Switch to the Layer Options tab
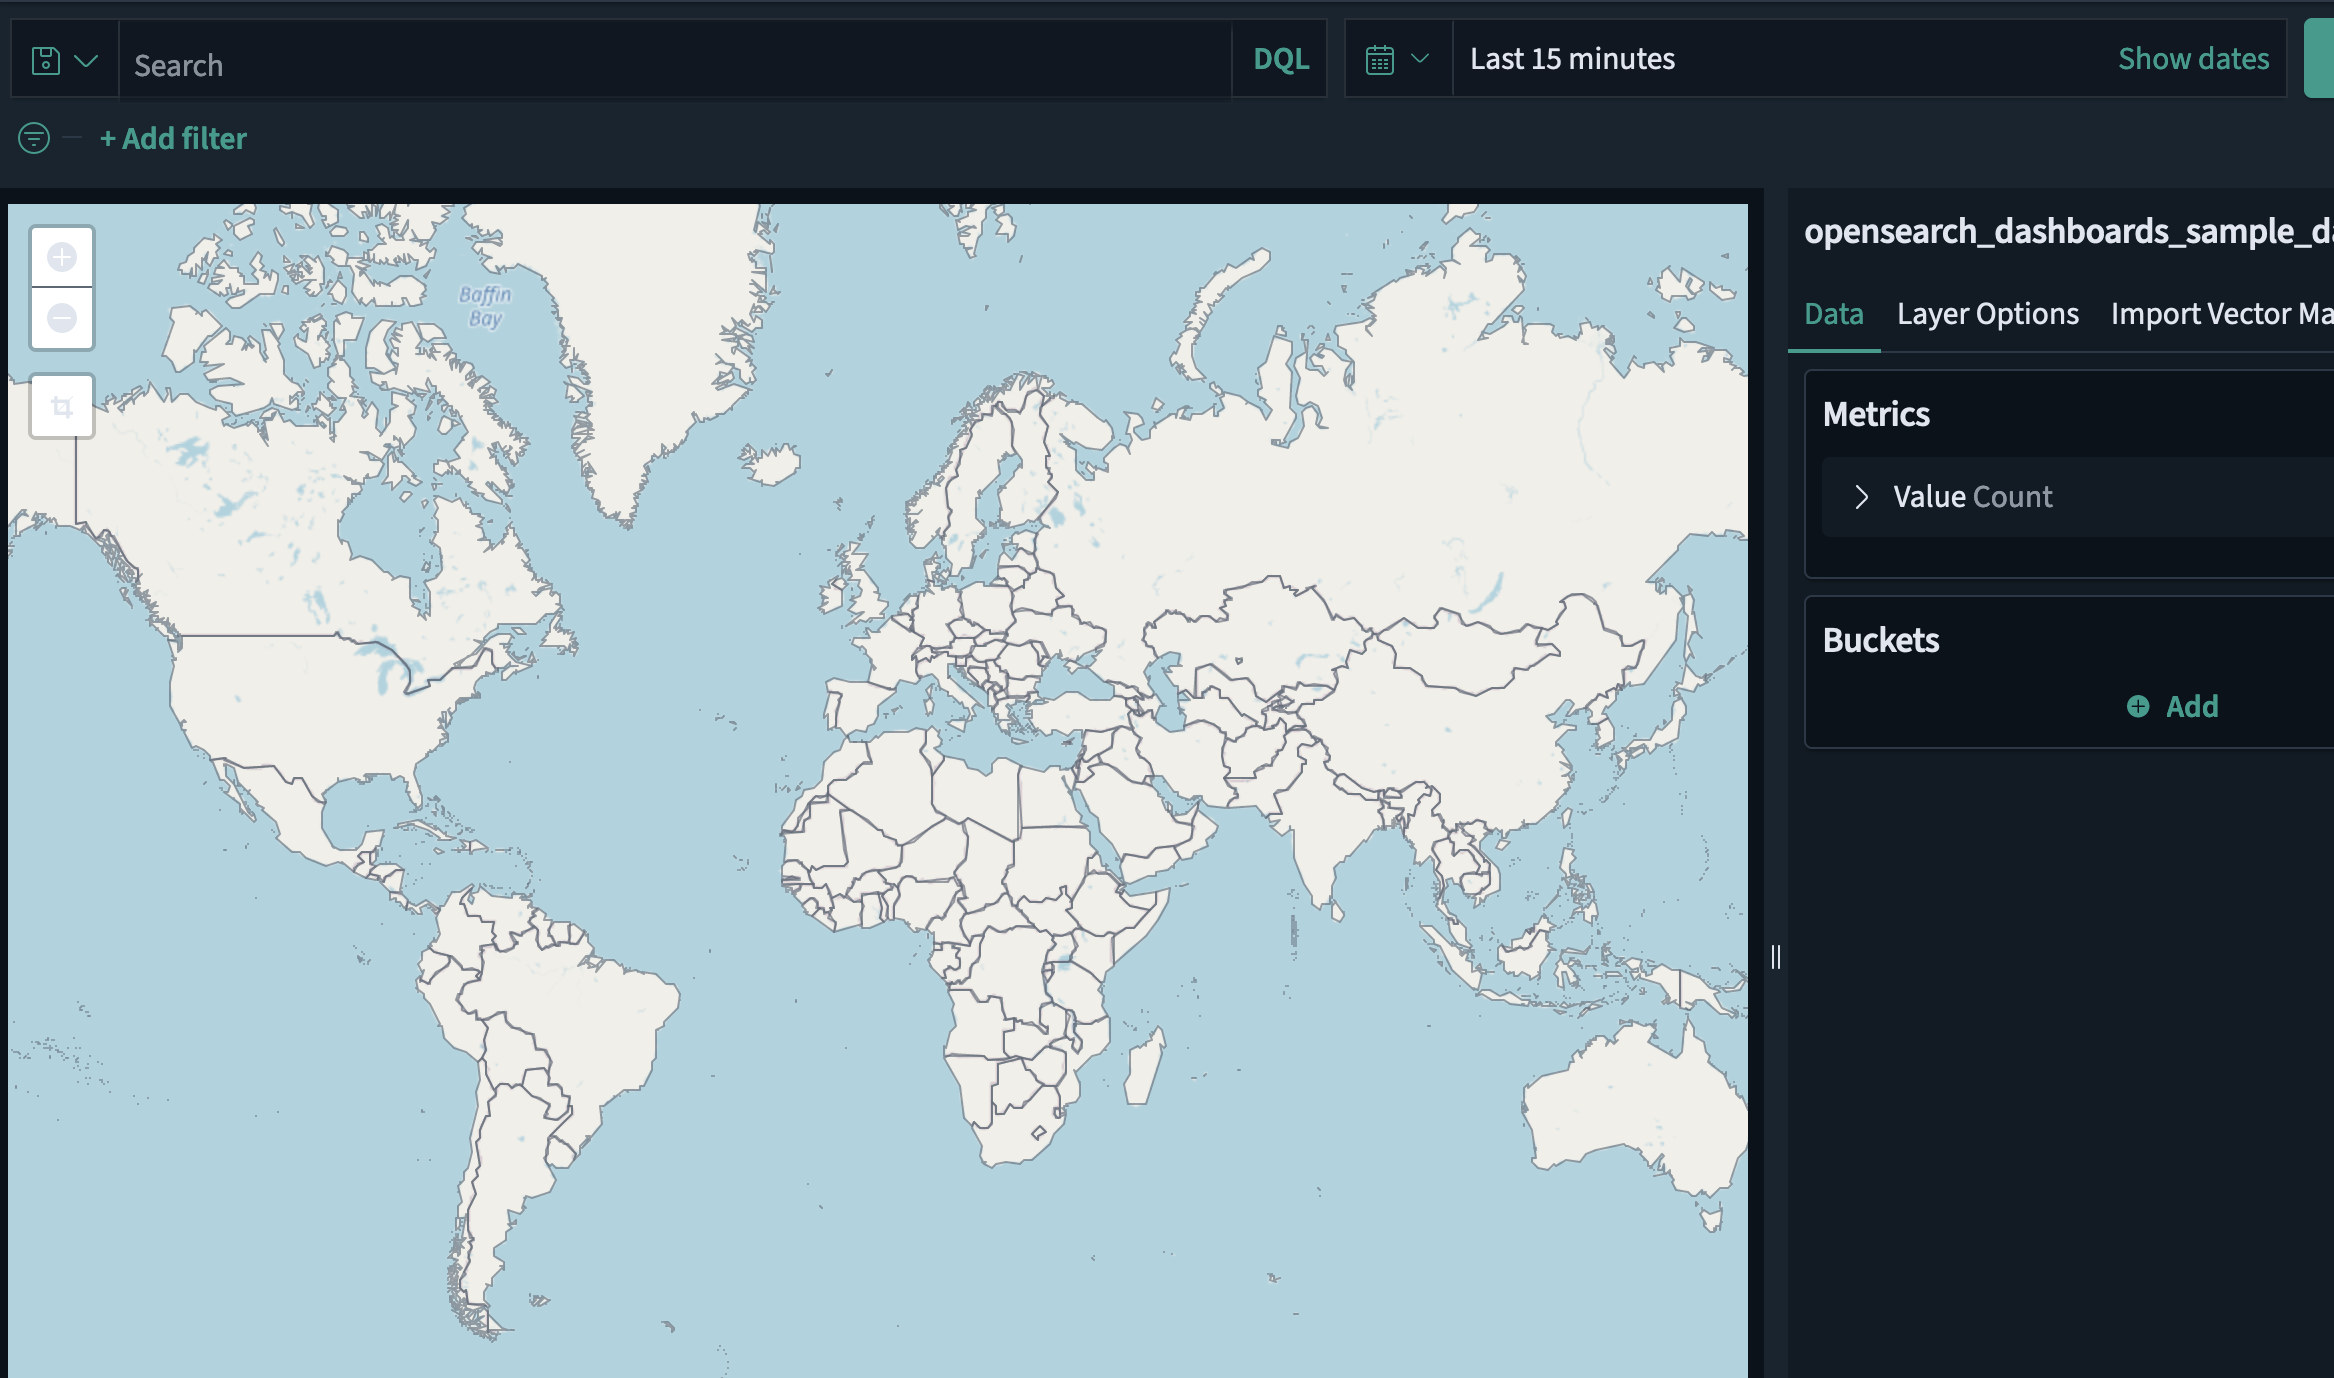The height and width of the screenshot is (1378, 2334). click(1986, 313)
